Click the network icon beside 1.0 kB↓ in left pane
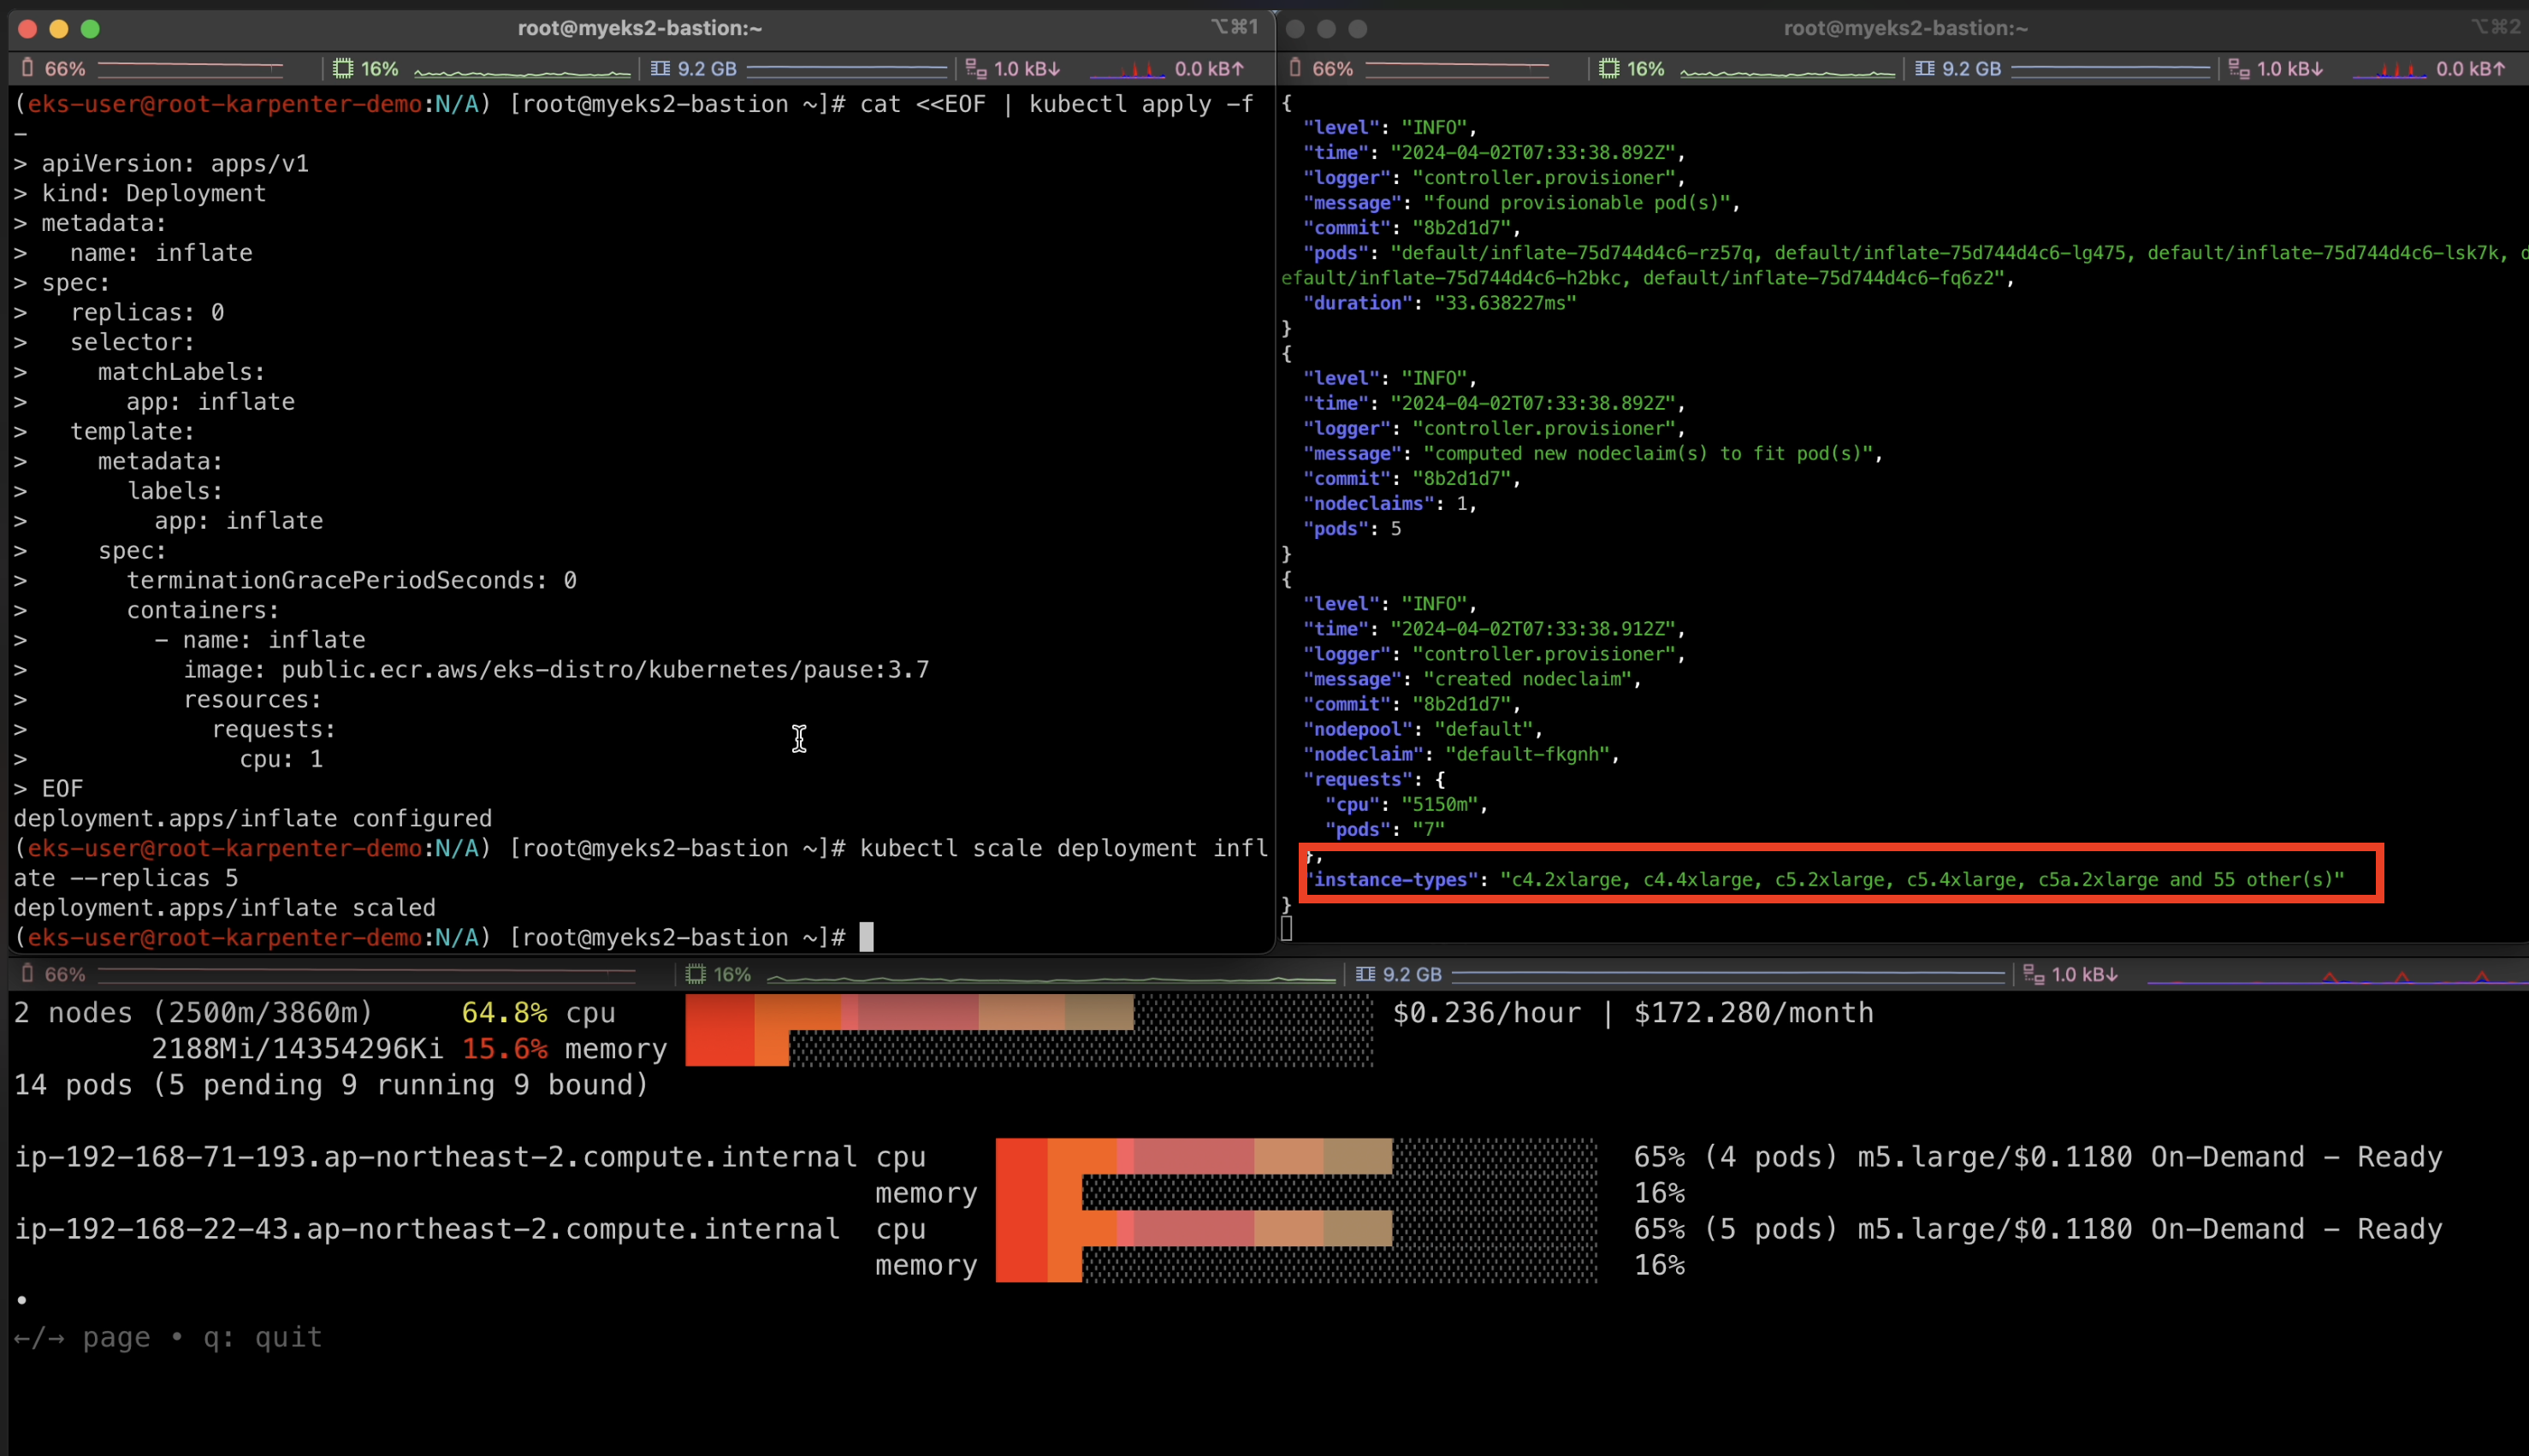 tap(976, 68)
